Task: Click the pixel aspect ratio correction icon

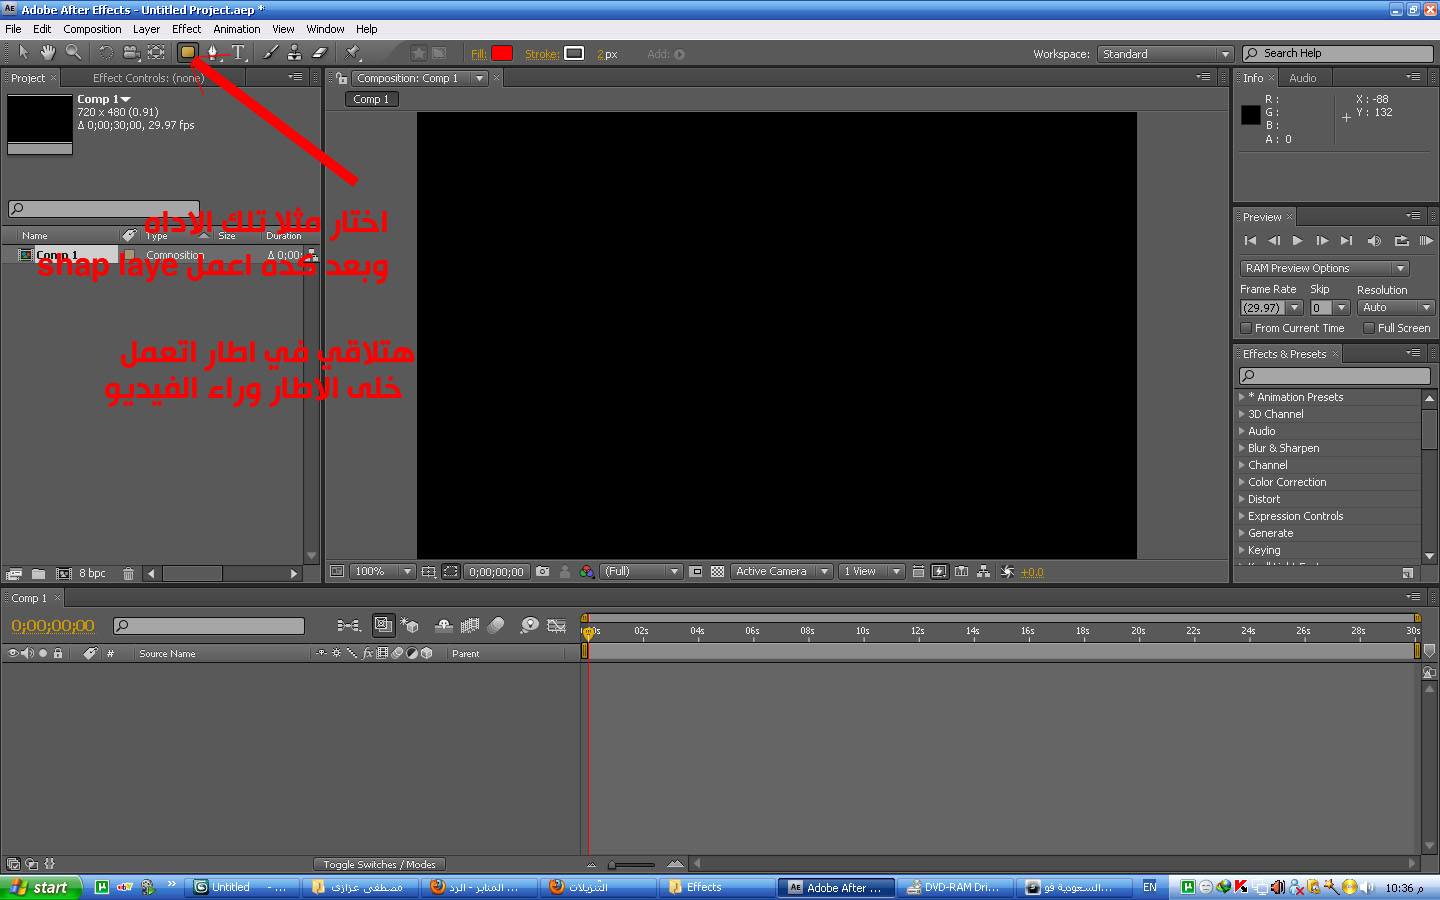Action: [x=918, y=572]
